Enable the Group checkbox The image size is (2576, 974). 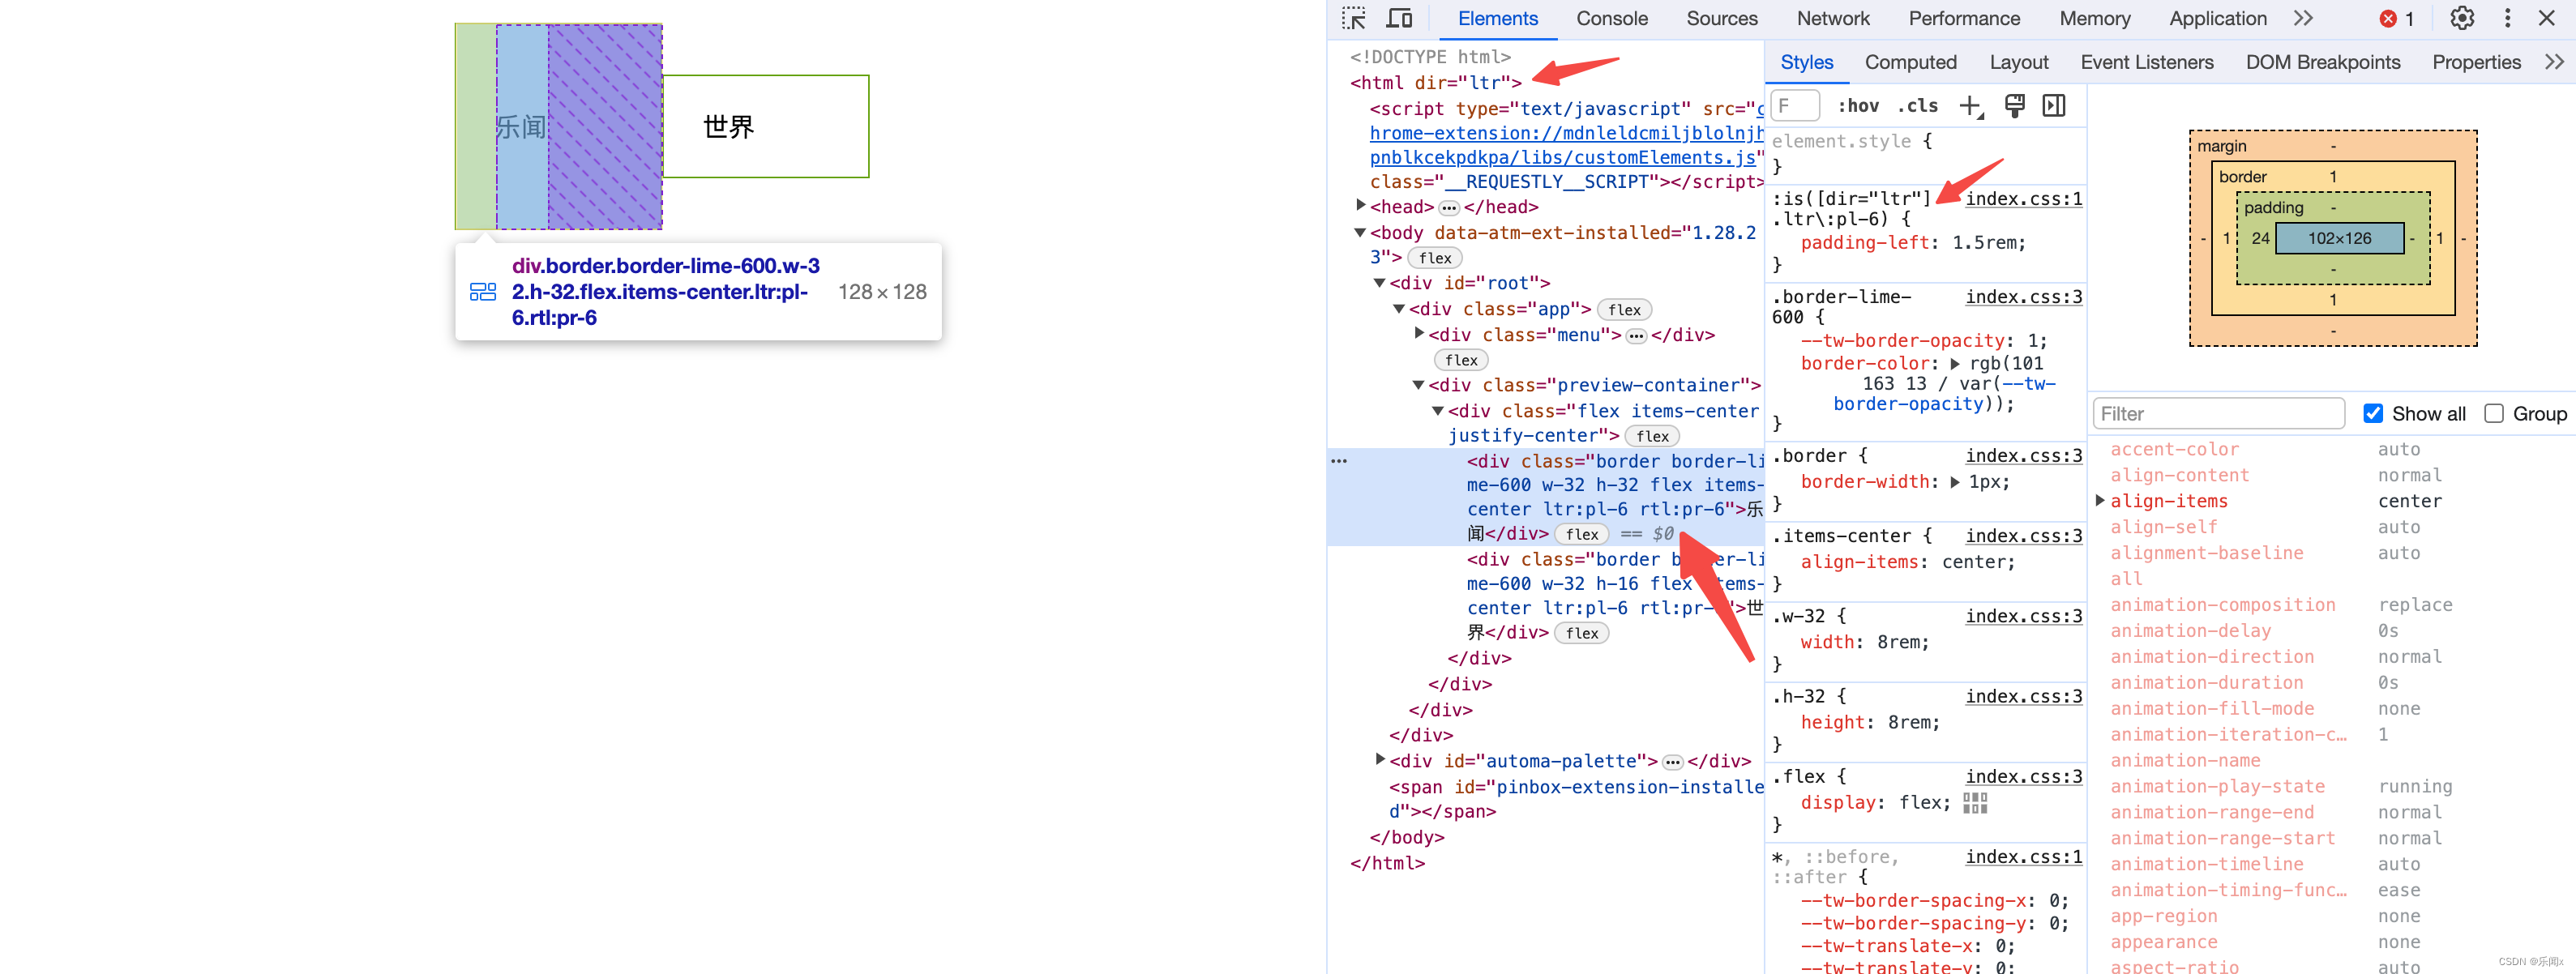(2494, 414)
